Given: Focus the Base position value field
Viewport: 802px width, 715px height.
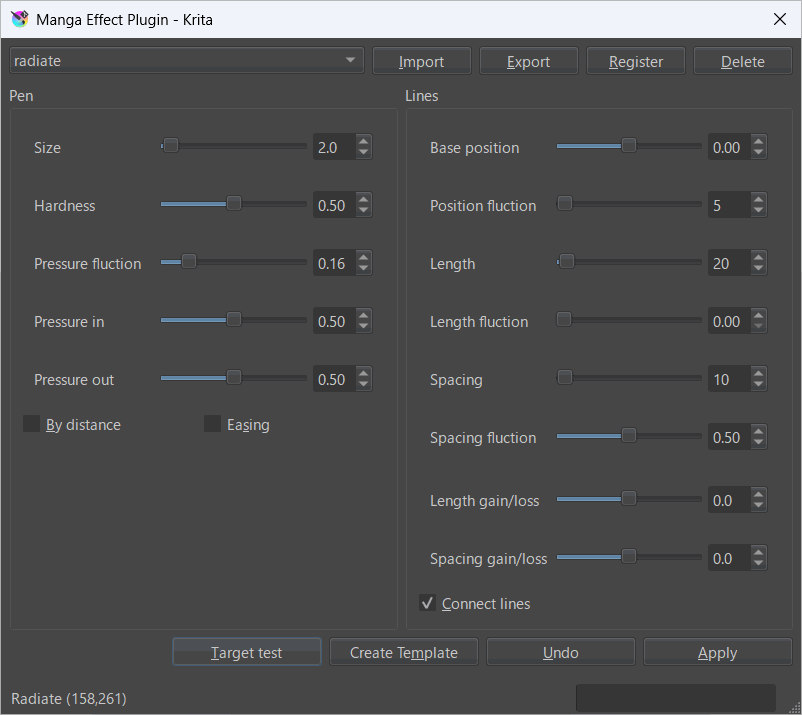Looking at the screenshot, I should coord(729,147).
